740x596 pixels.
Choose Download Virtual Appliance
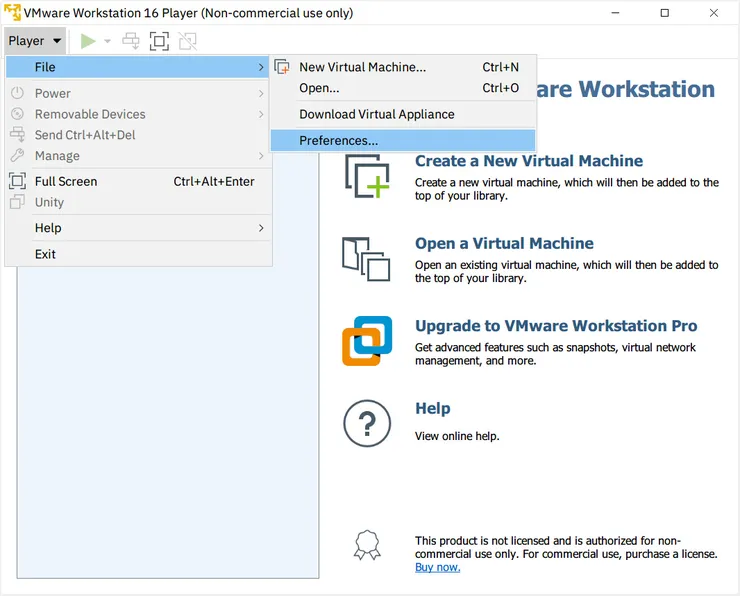(x=403, y=114)
